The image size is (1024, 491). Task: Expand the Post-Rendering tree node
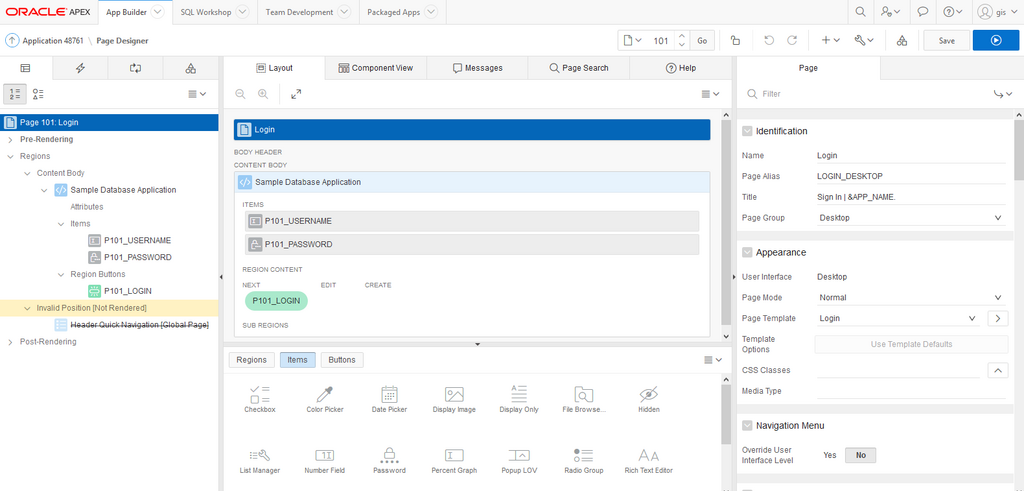10,342
